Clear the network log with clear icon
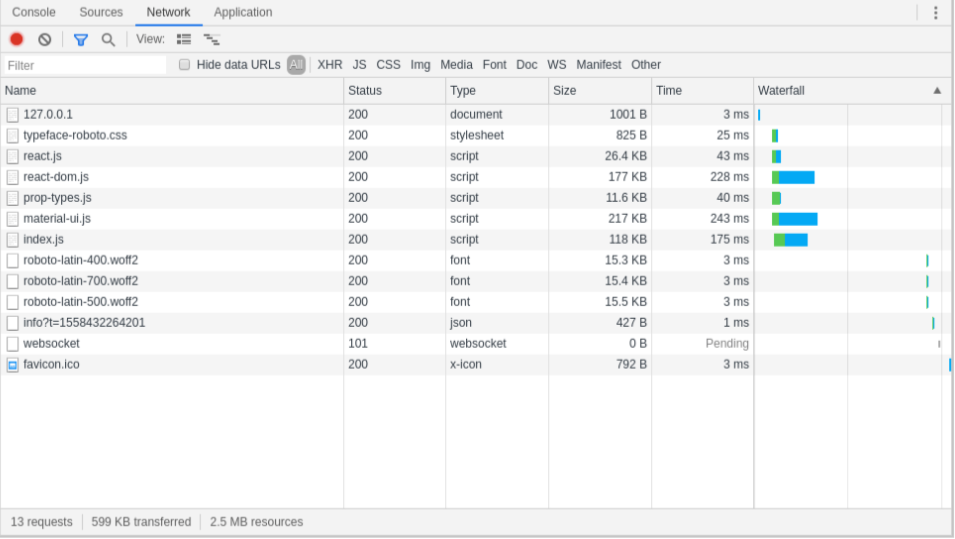The height and width of the screenshot is (539, 955). click(45, 39)
